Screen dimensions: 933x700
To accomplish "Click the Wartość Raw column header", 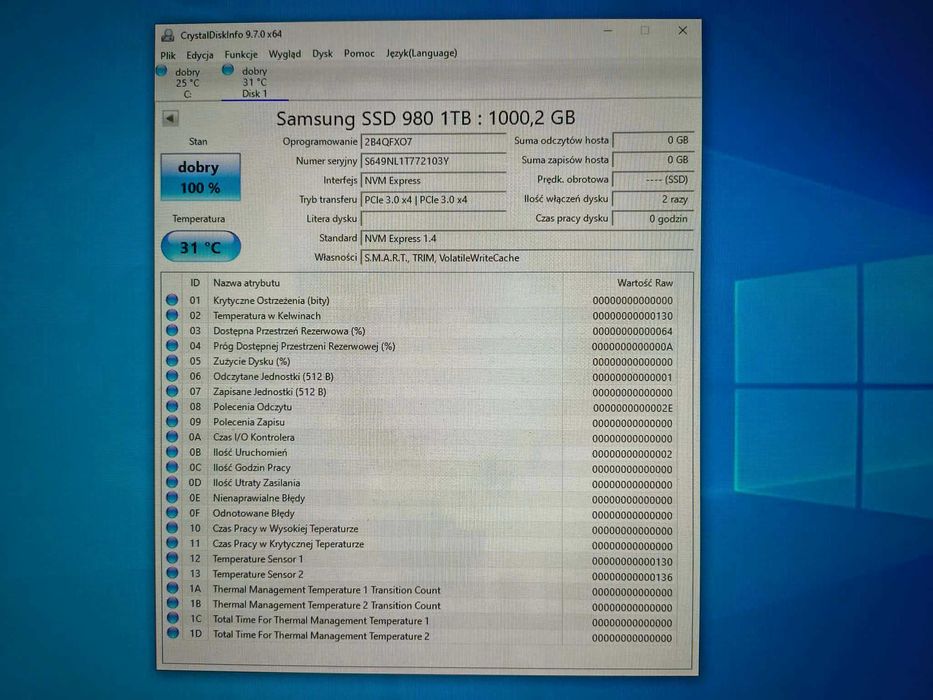I will [645, 283].
